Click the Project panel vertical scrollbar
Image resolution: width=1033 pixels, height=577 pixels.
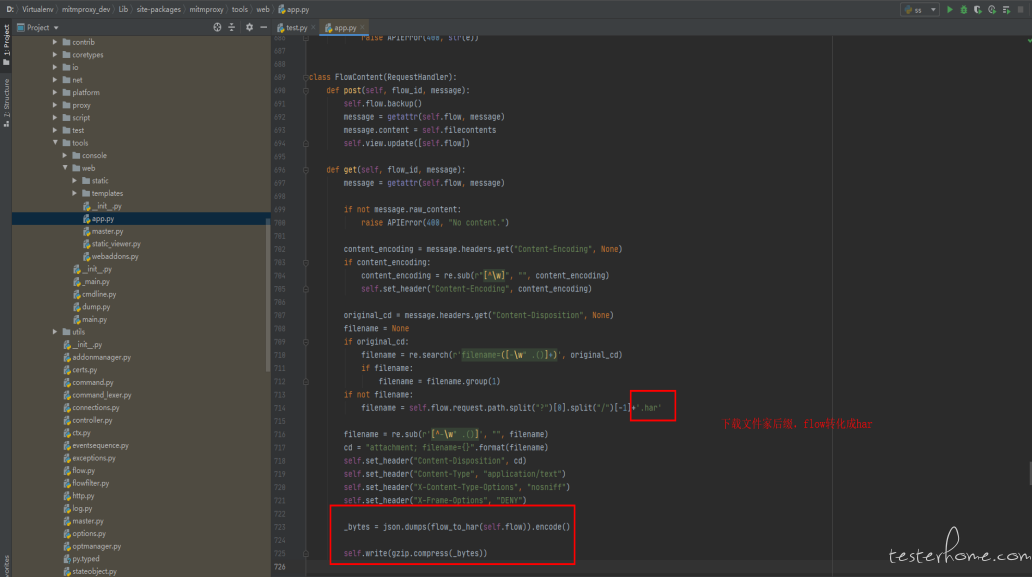267,296
